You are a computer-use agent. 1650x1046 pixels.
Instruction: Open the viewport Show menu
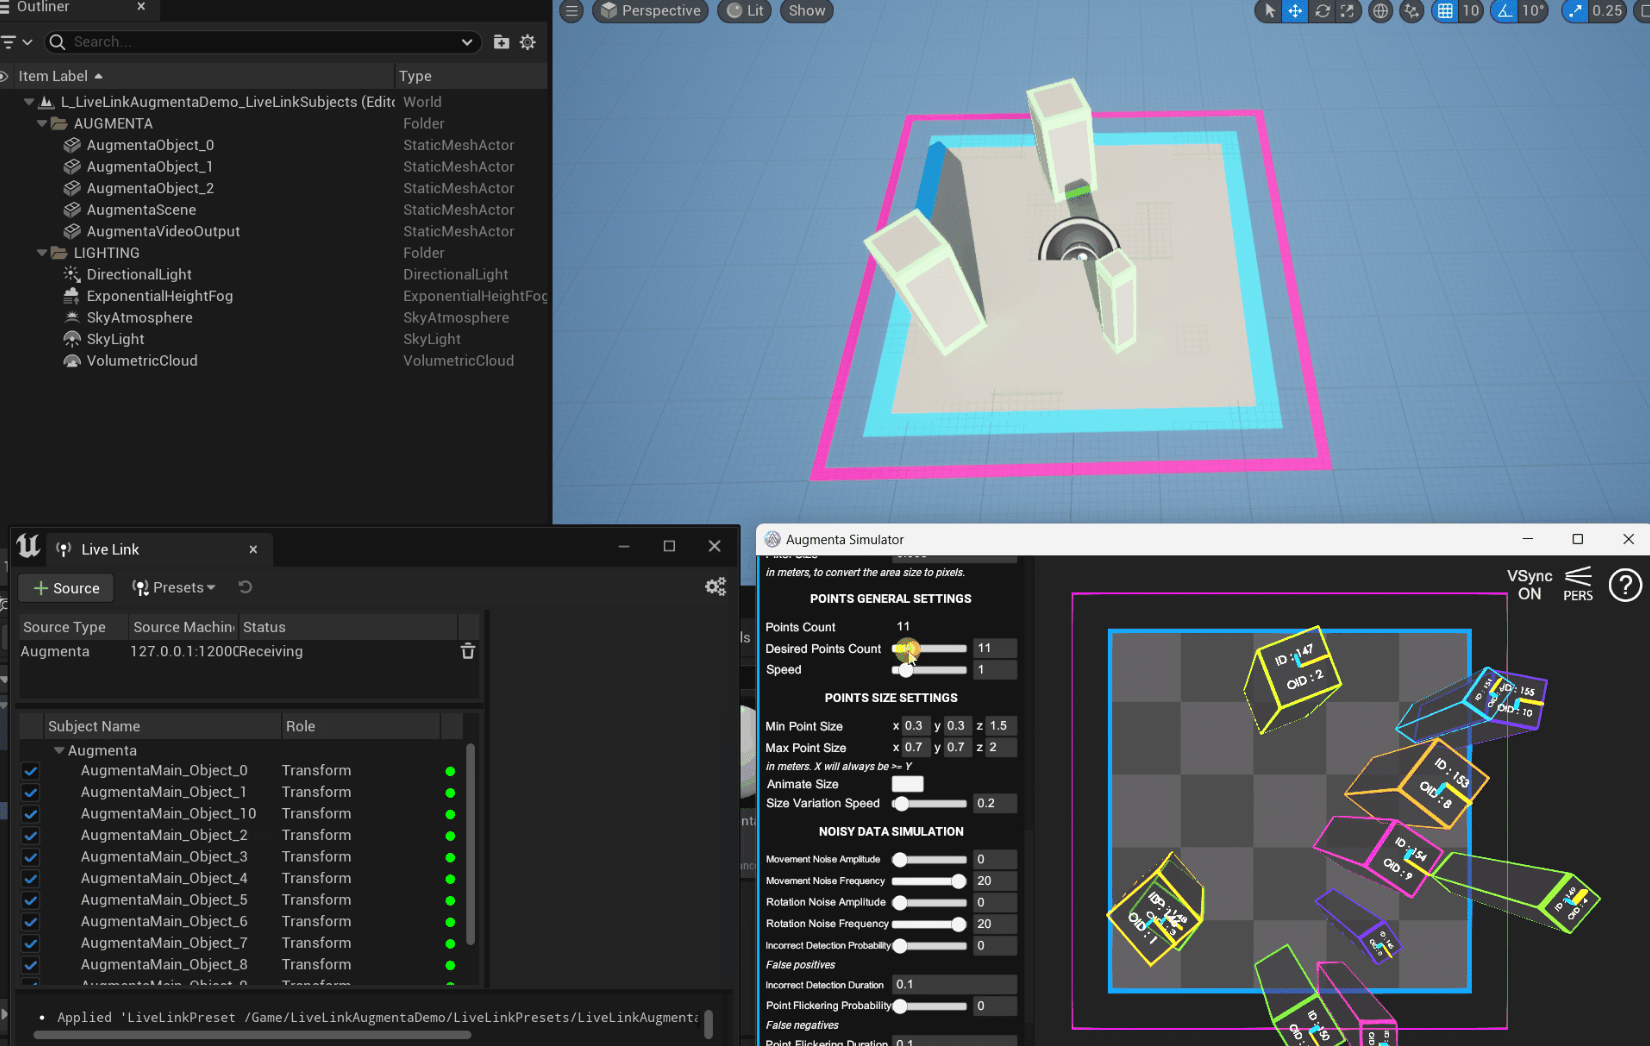pos(807,11)
